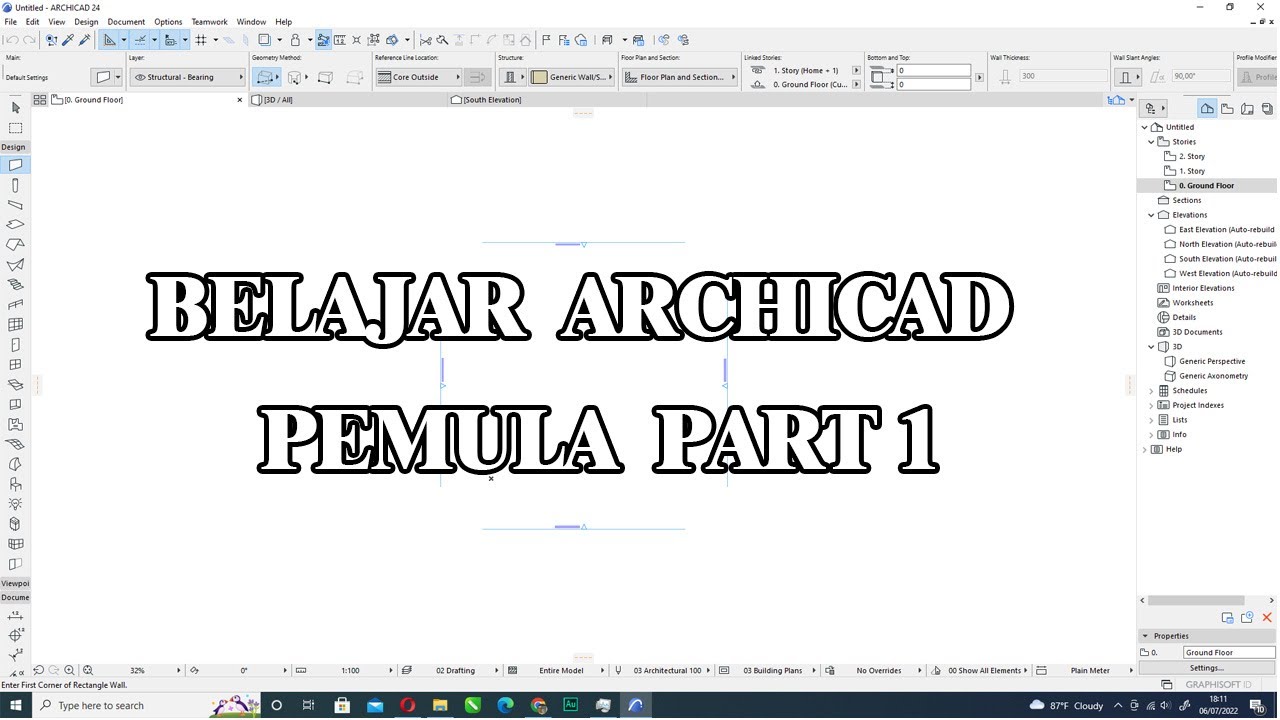Click the Undo arrow in the toolbar

pos(11,40)
